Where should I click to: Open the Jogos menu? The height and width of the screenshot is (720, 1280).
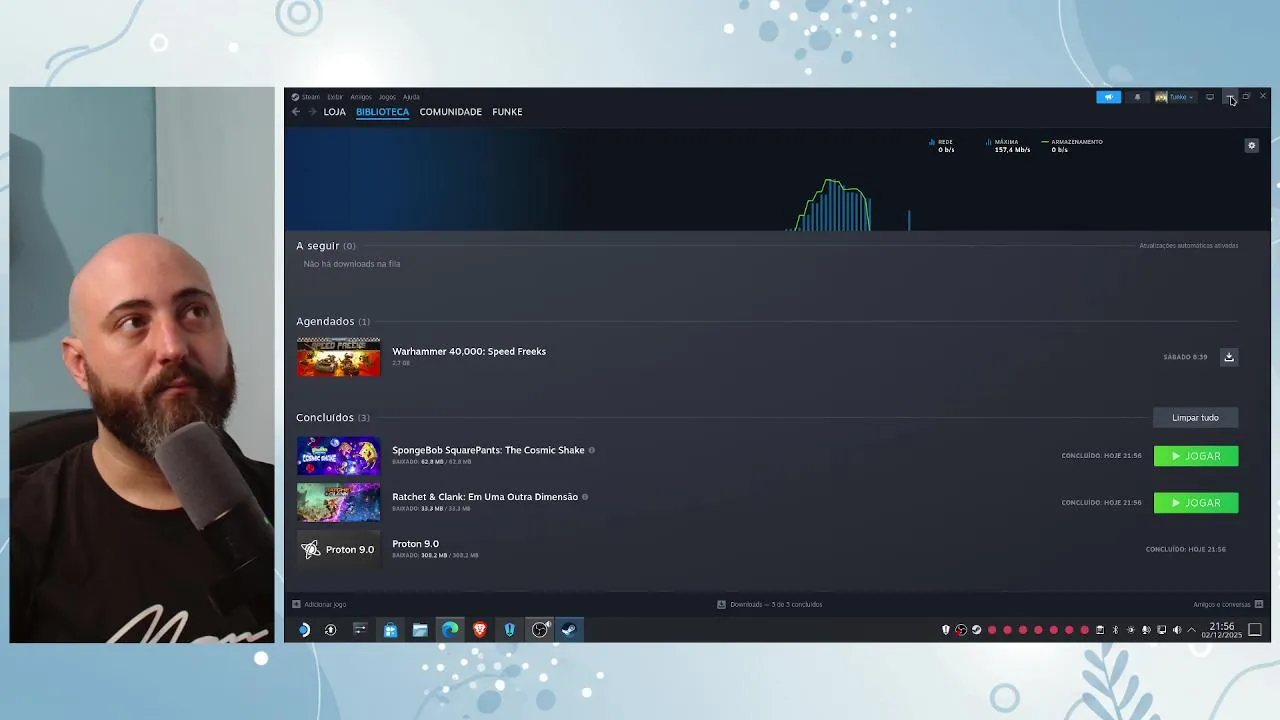pyautogui.click(x=387, y=97)
